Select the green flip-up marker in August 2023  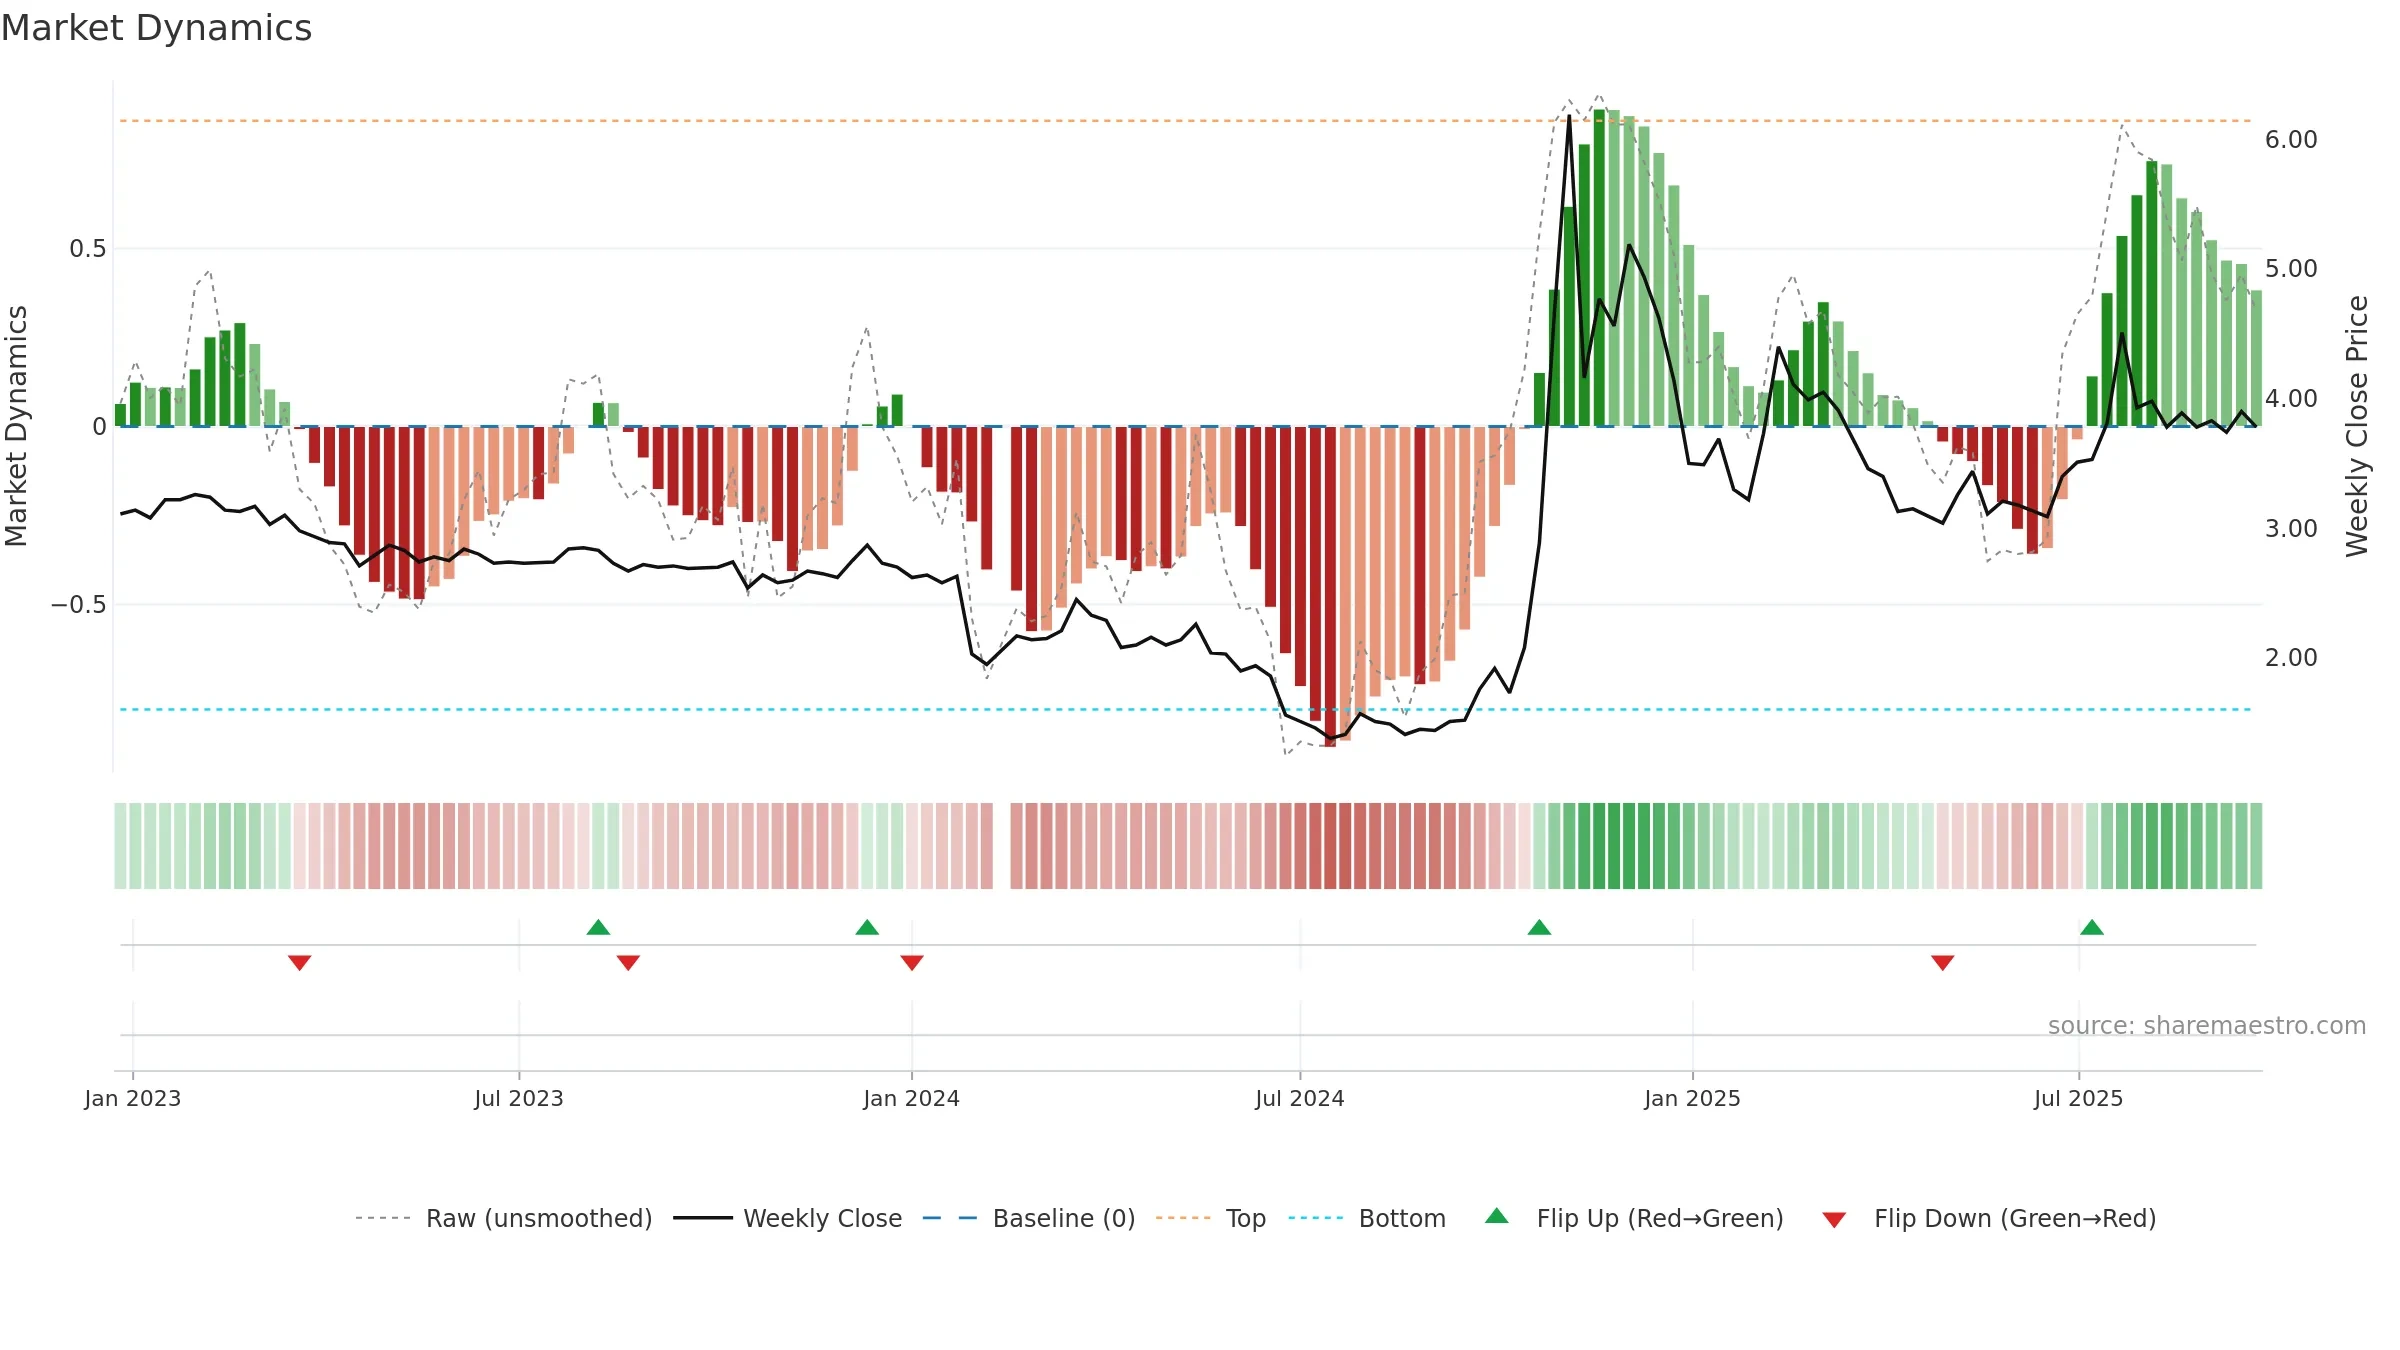click(598, 927)
